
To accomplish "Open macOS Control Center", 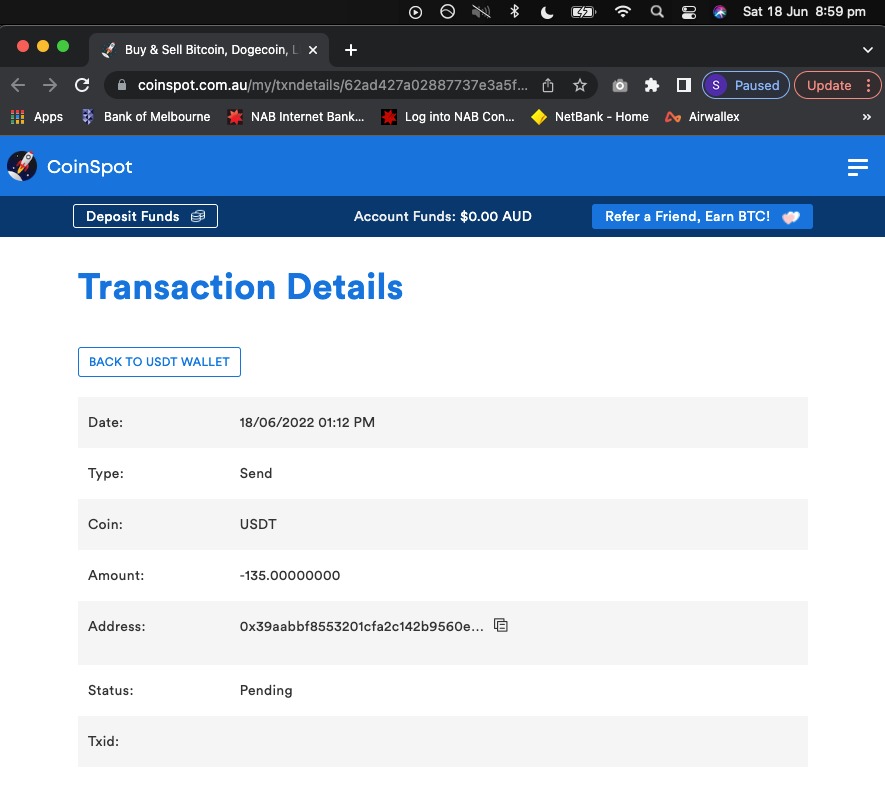I will click(x=689, y=12).
